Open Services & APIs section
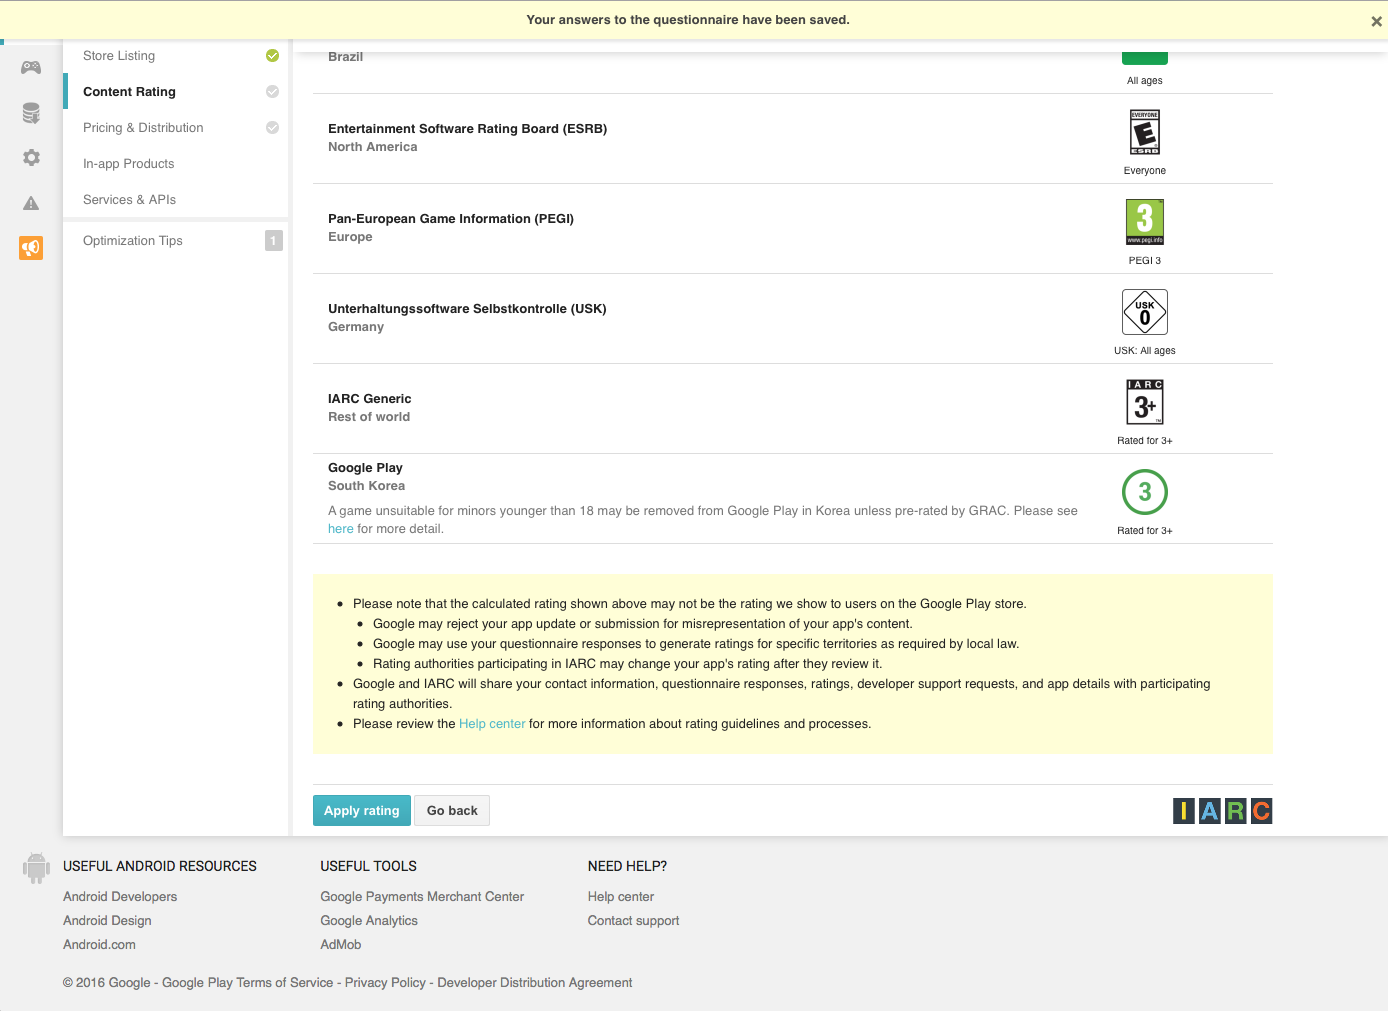 click(129, 200)
